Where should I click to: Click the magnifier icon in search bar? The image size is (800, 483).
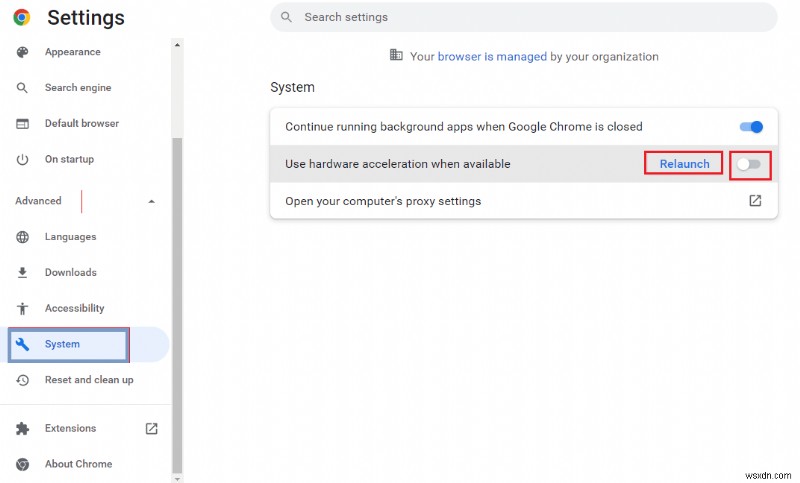(x=286, y=17)
